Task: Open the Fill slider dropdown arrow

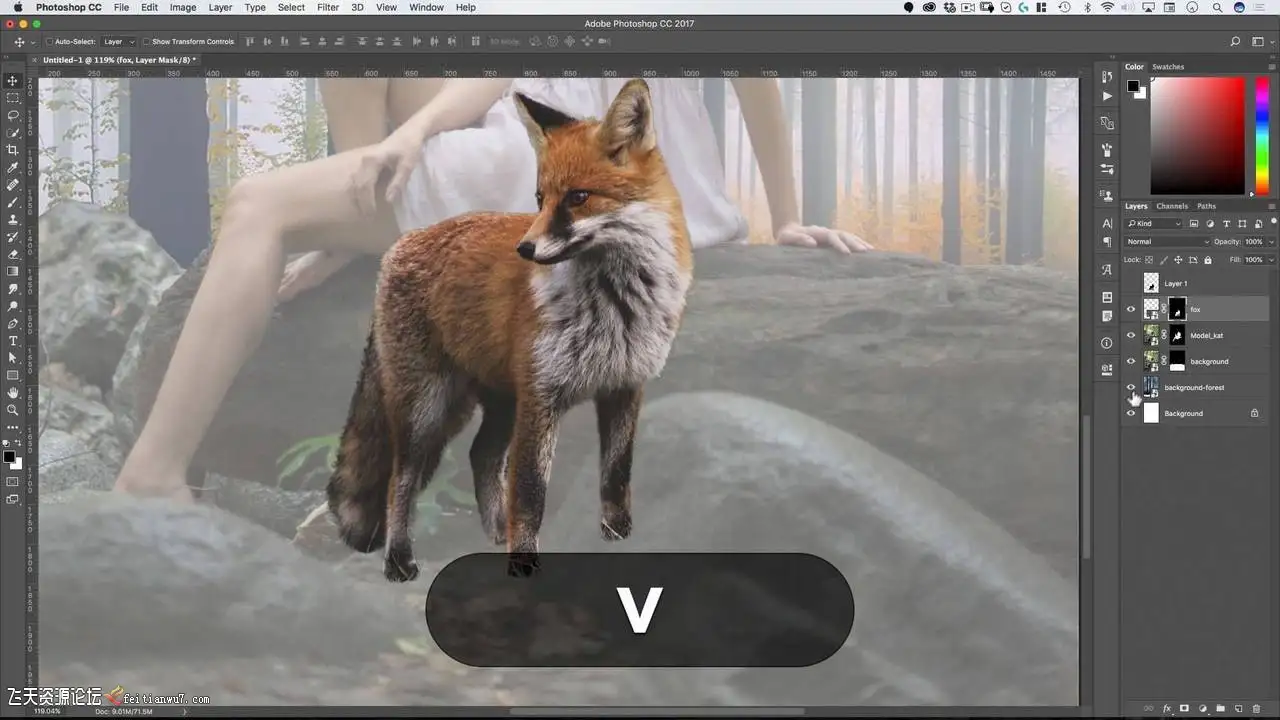Action: (x=1271, y=260)
